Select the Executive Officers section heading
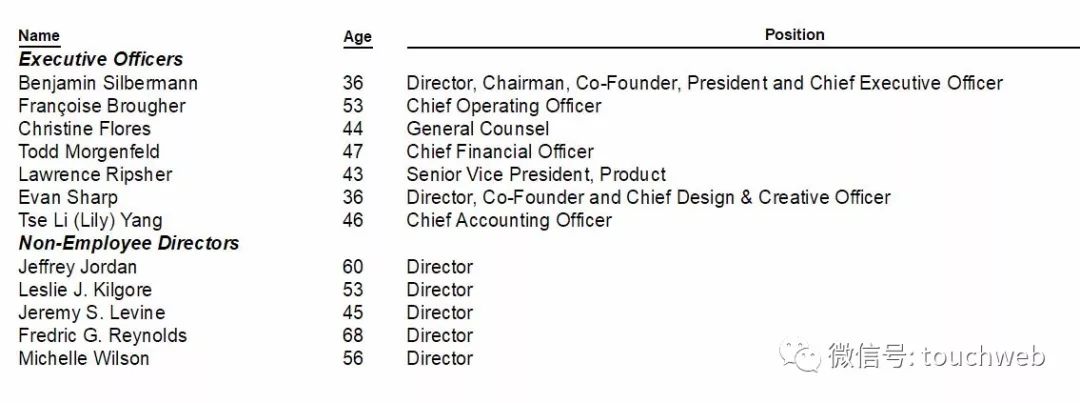 (101, 59)
